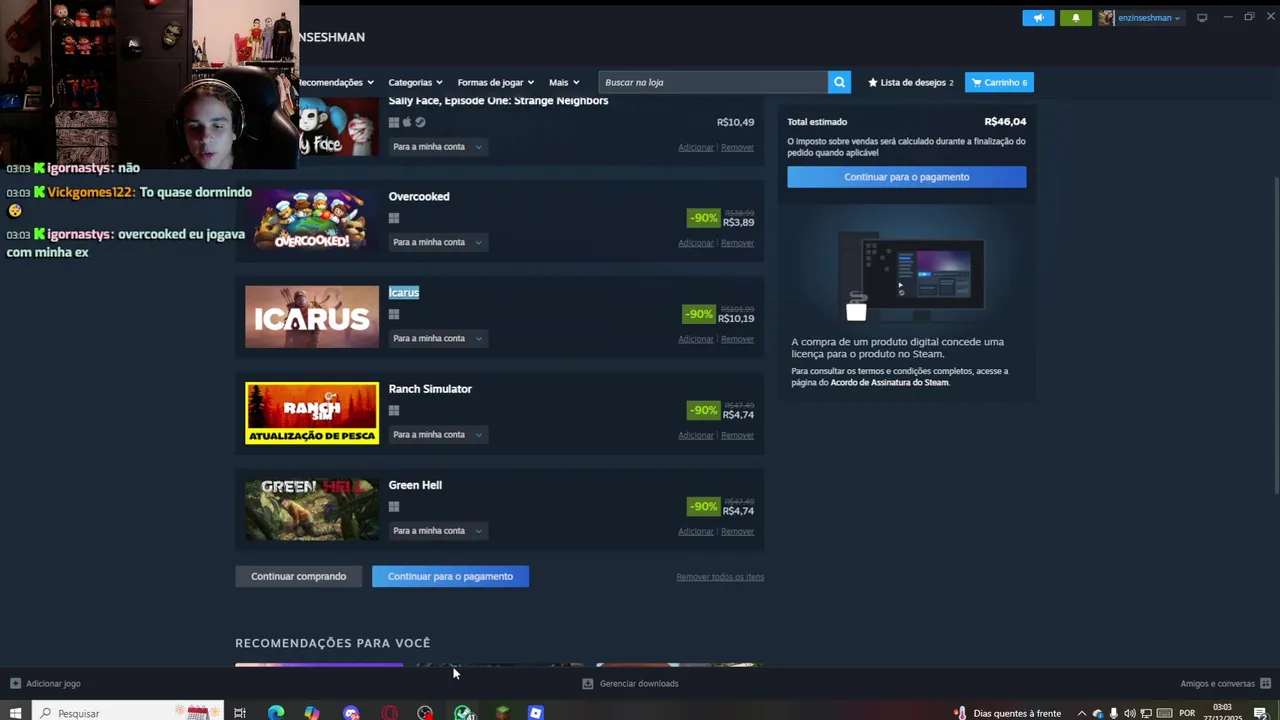The image size is (1280, 720).
Task: Click Dias quentes à frente weather widget
Action: 1007,713
